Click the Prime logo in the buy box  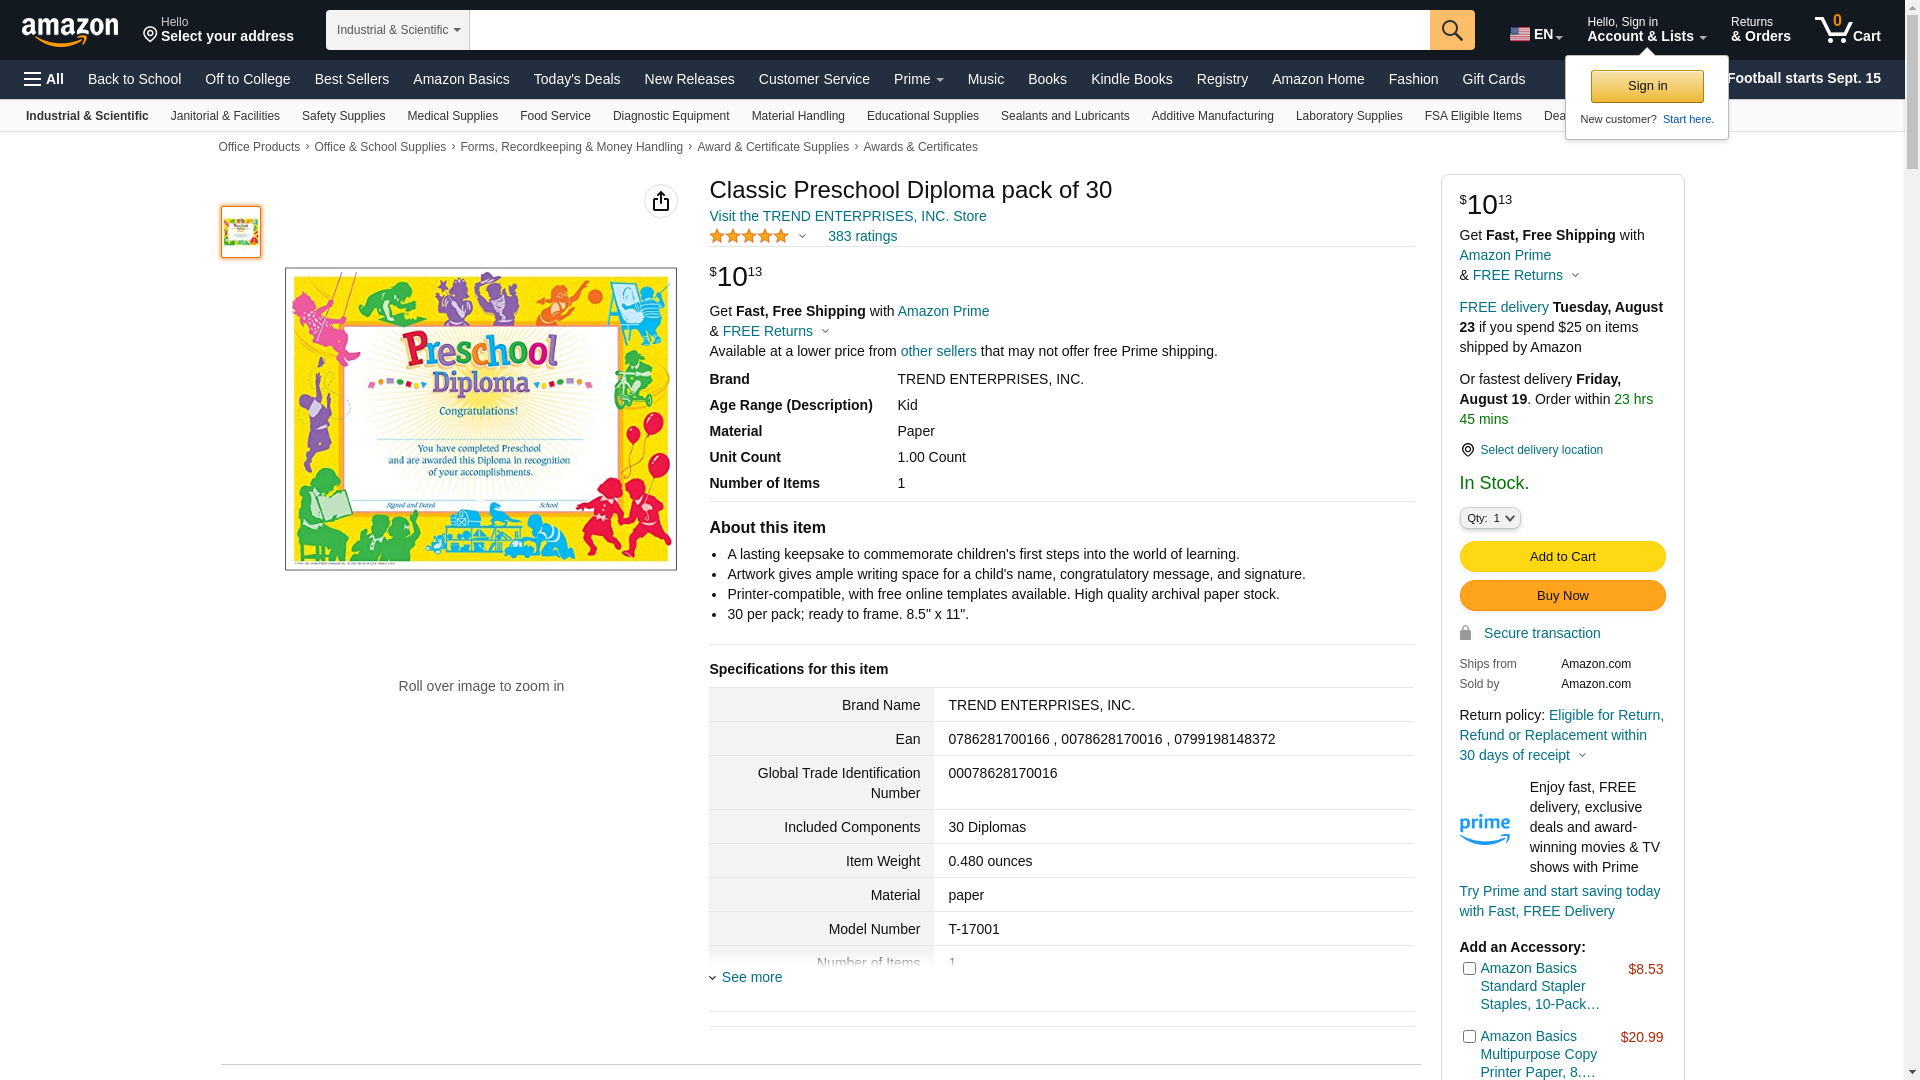pos(1485,829)
